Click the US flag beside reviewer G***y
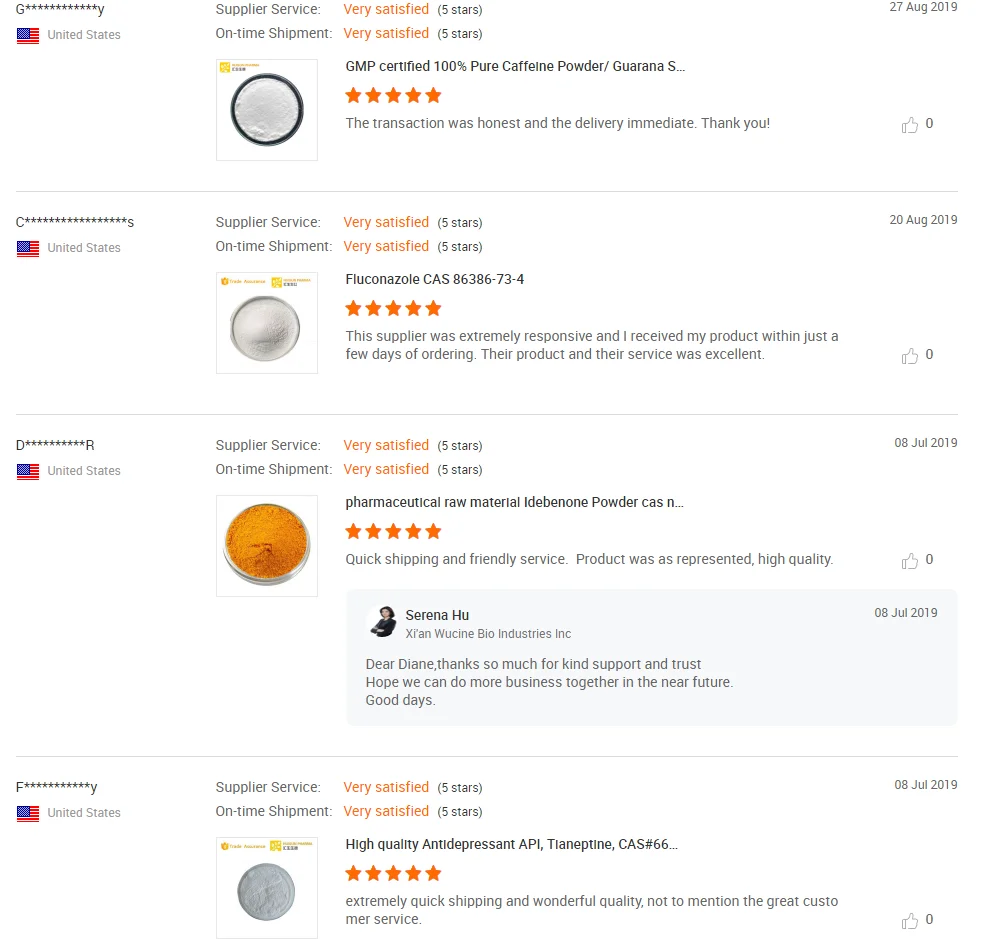Image resolution: width=985 pixels, height=939 pixels. point(28,35)
